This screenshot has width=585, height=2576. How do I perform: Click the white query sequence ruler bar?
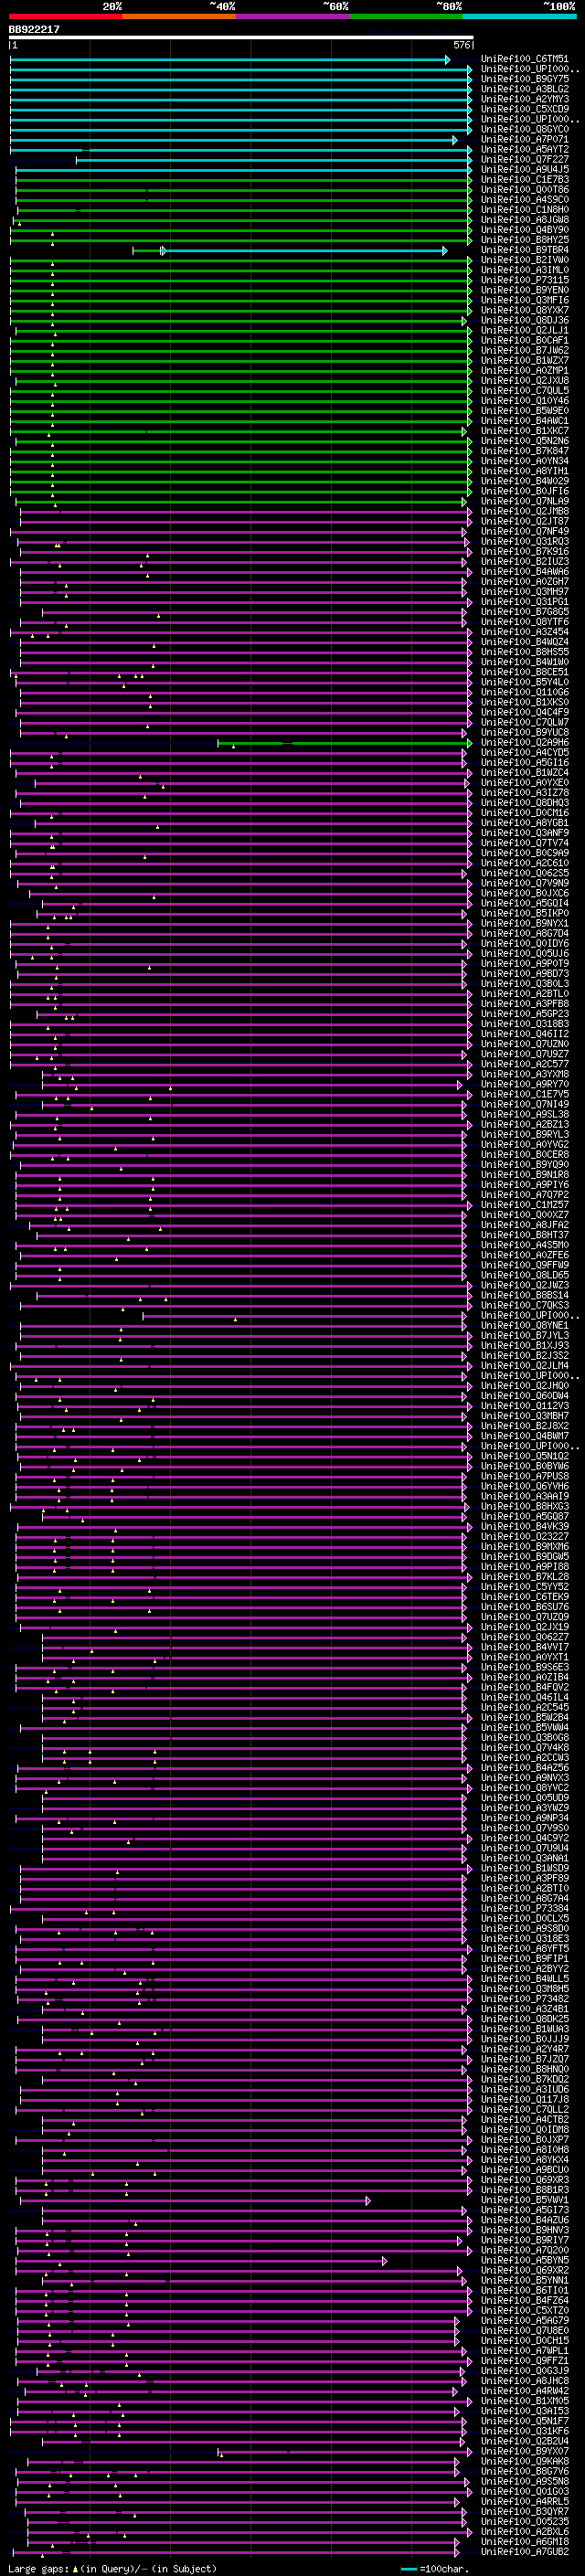[x=241, y=37]
